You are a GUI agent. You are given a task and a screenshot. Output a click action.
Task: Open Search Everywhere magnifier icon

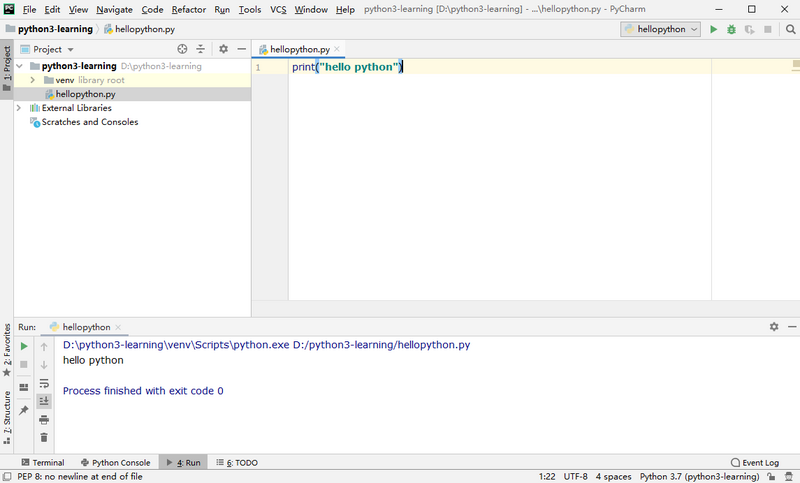[x=790, y=30]
